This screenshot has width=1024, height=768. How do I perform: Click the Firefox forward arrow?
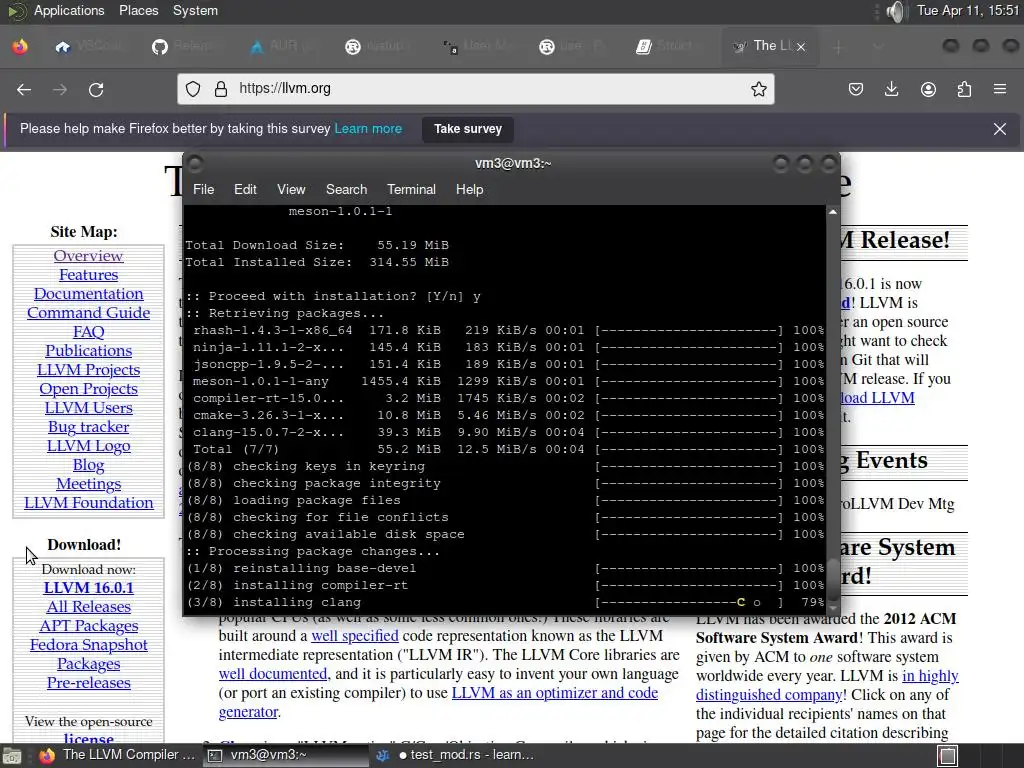click(x=59, y=89)
